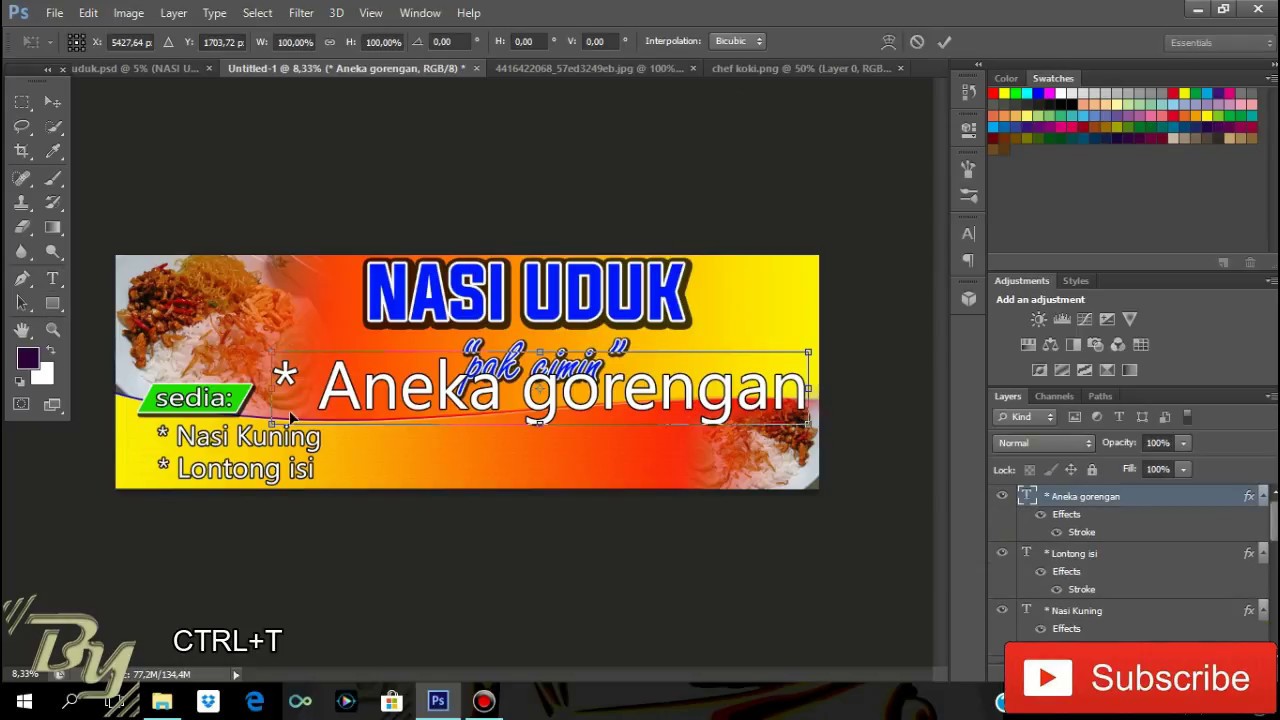Collapse effects list of Nasi Kuning layer
The width and height of the screenshot is (1280, 720).
pyautogui.click(x=1263, y=610)
